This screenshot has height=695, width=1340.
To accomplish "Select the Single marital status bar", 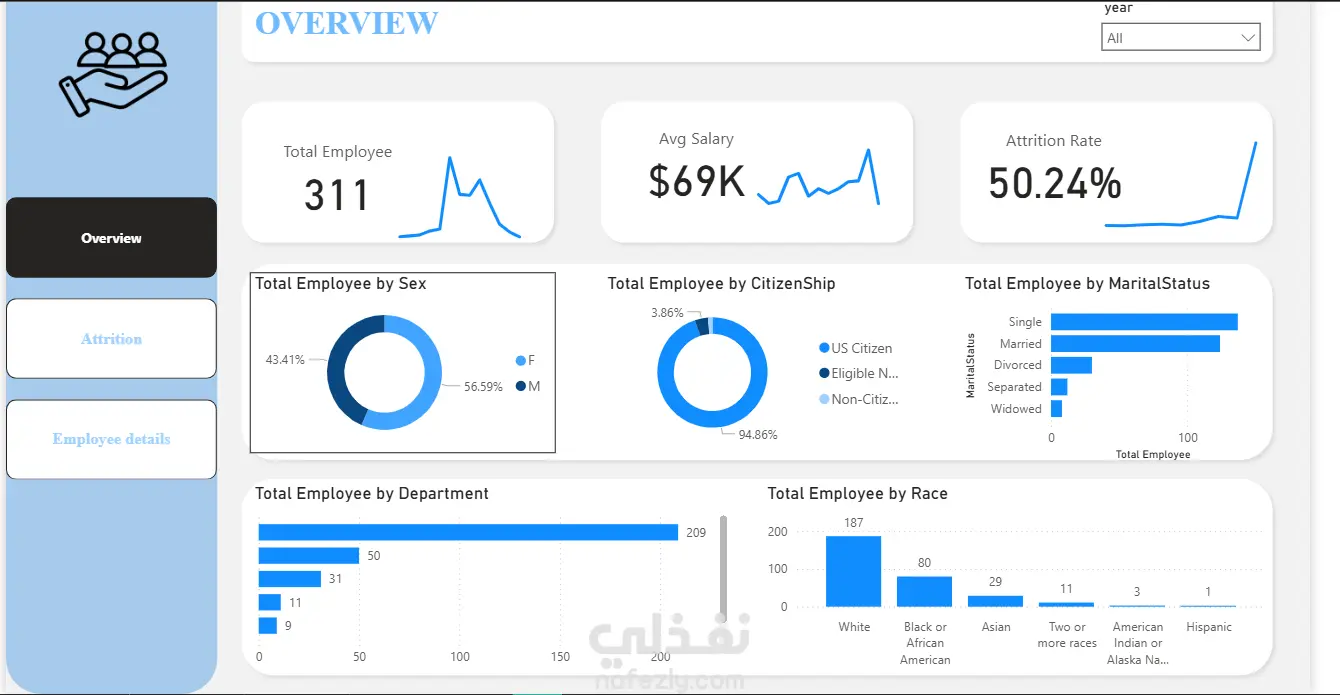I will [x=1144, y=322].
